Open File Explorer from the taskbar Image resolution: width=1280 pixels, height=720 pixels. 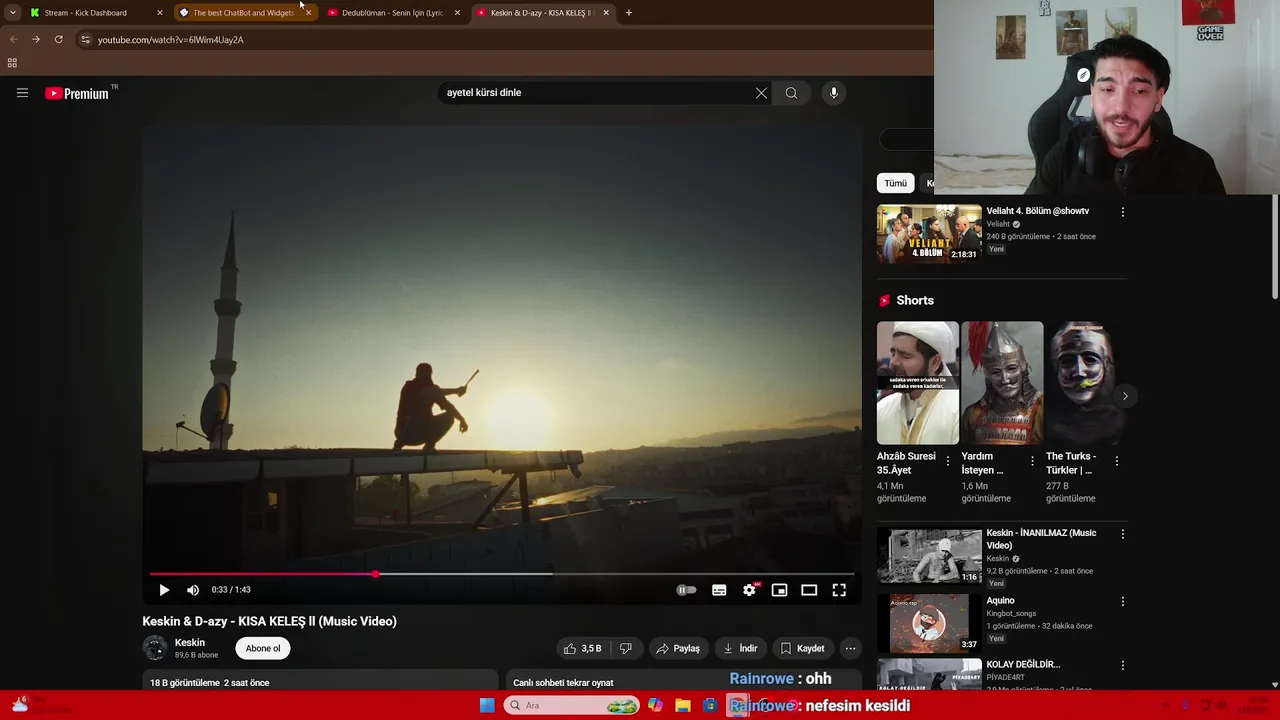click(x=683, y=705)
